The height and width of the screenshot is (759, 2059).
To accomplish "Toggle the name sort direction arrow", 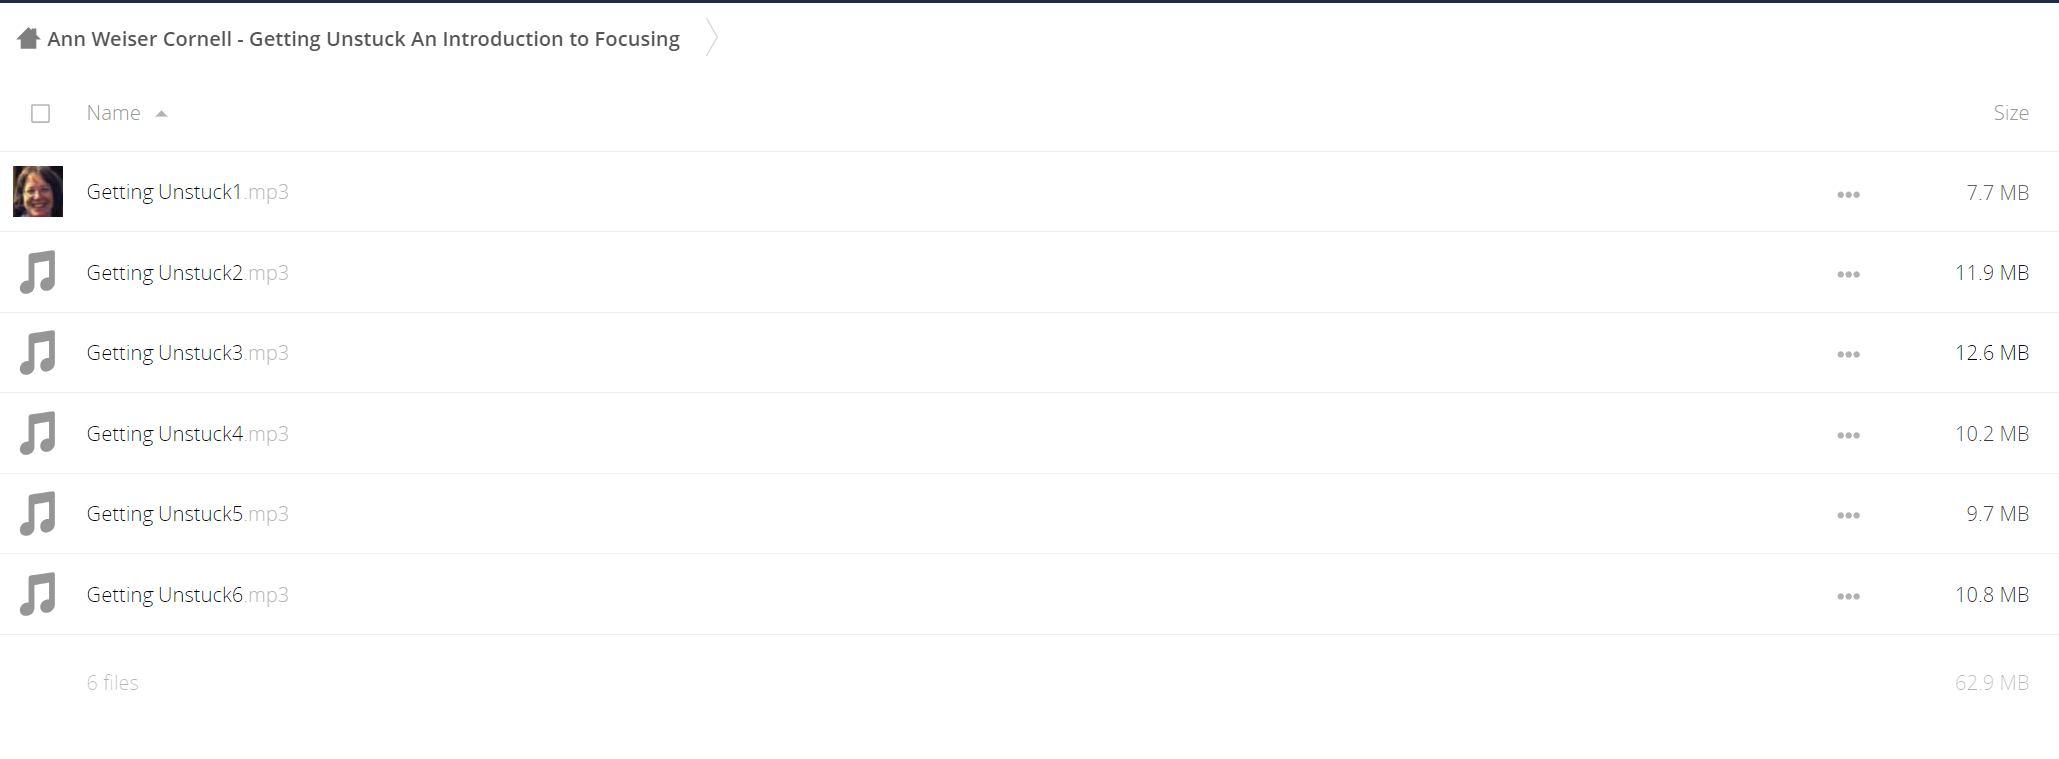I will point(161,114).
